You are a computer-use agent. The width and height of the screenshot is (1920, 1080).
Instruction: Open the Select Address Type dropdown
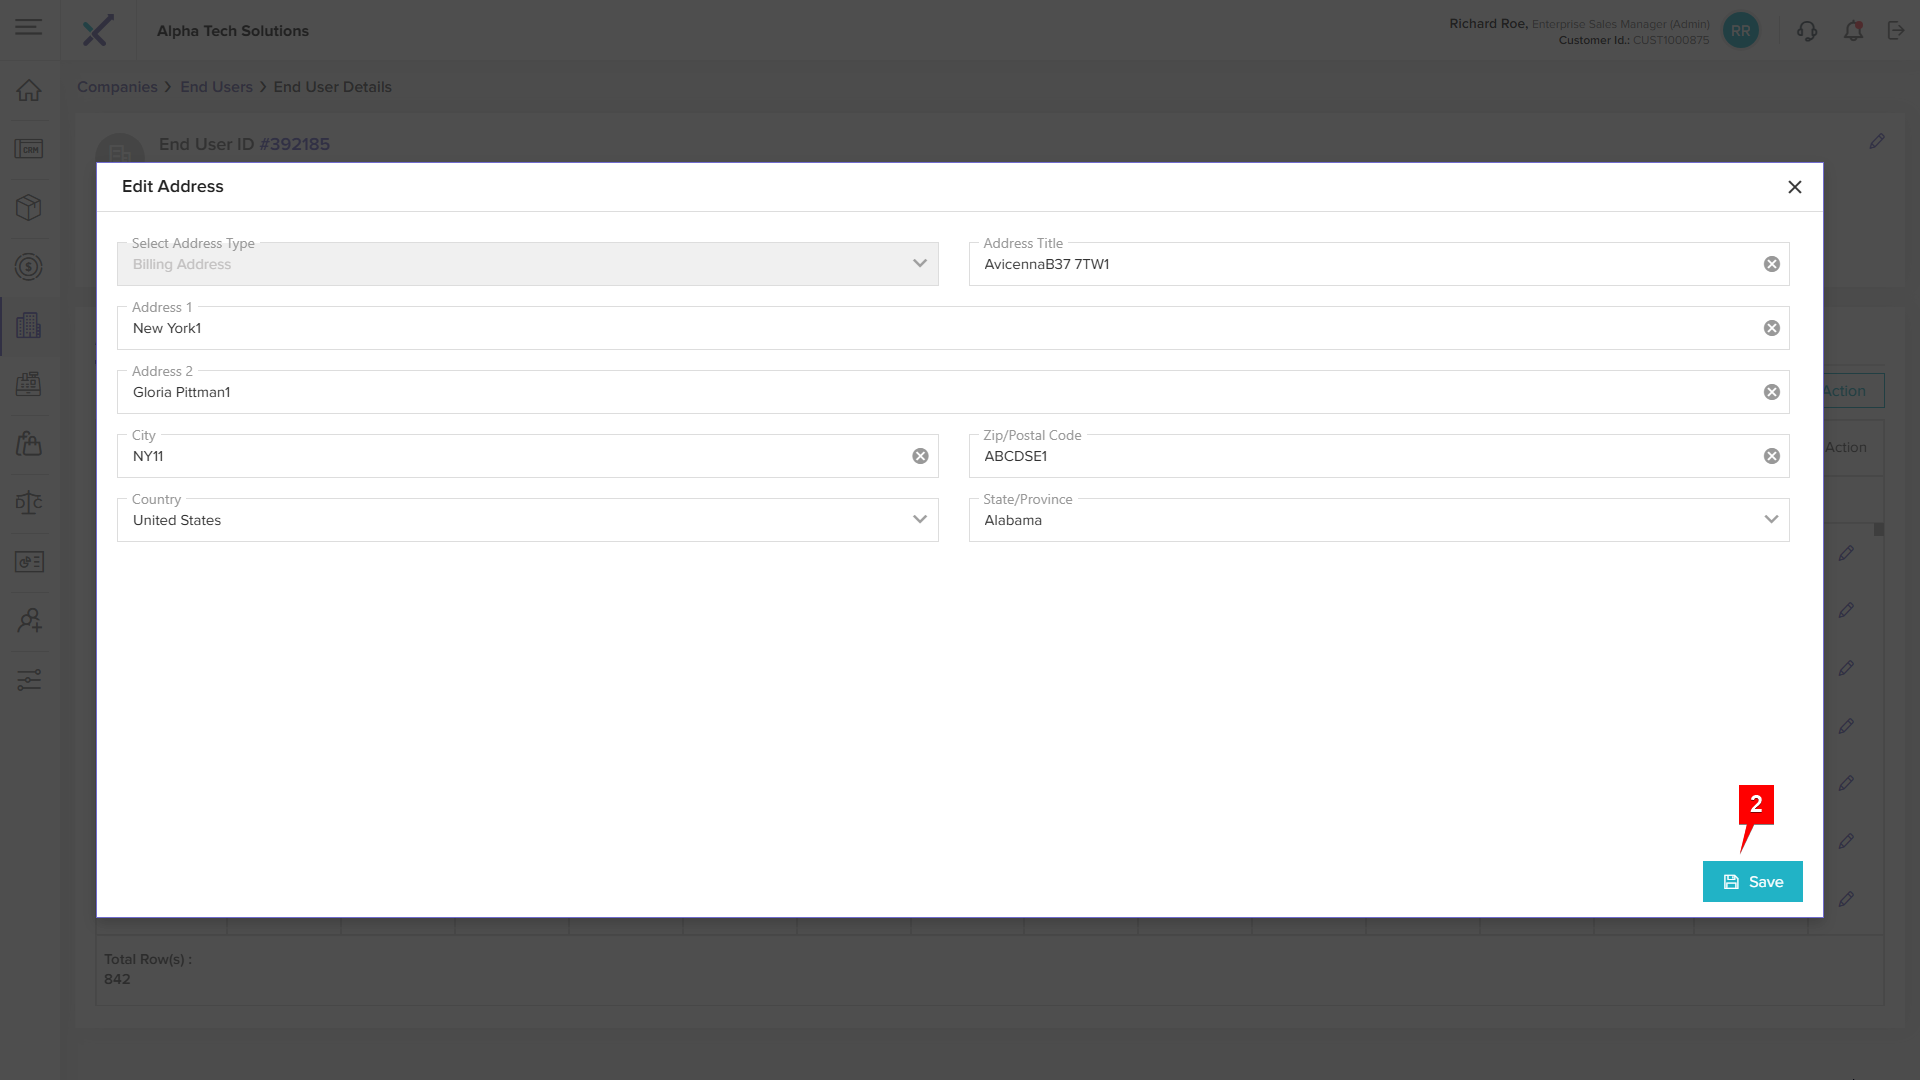pos(527,264)
